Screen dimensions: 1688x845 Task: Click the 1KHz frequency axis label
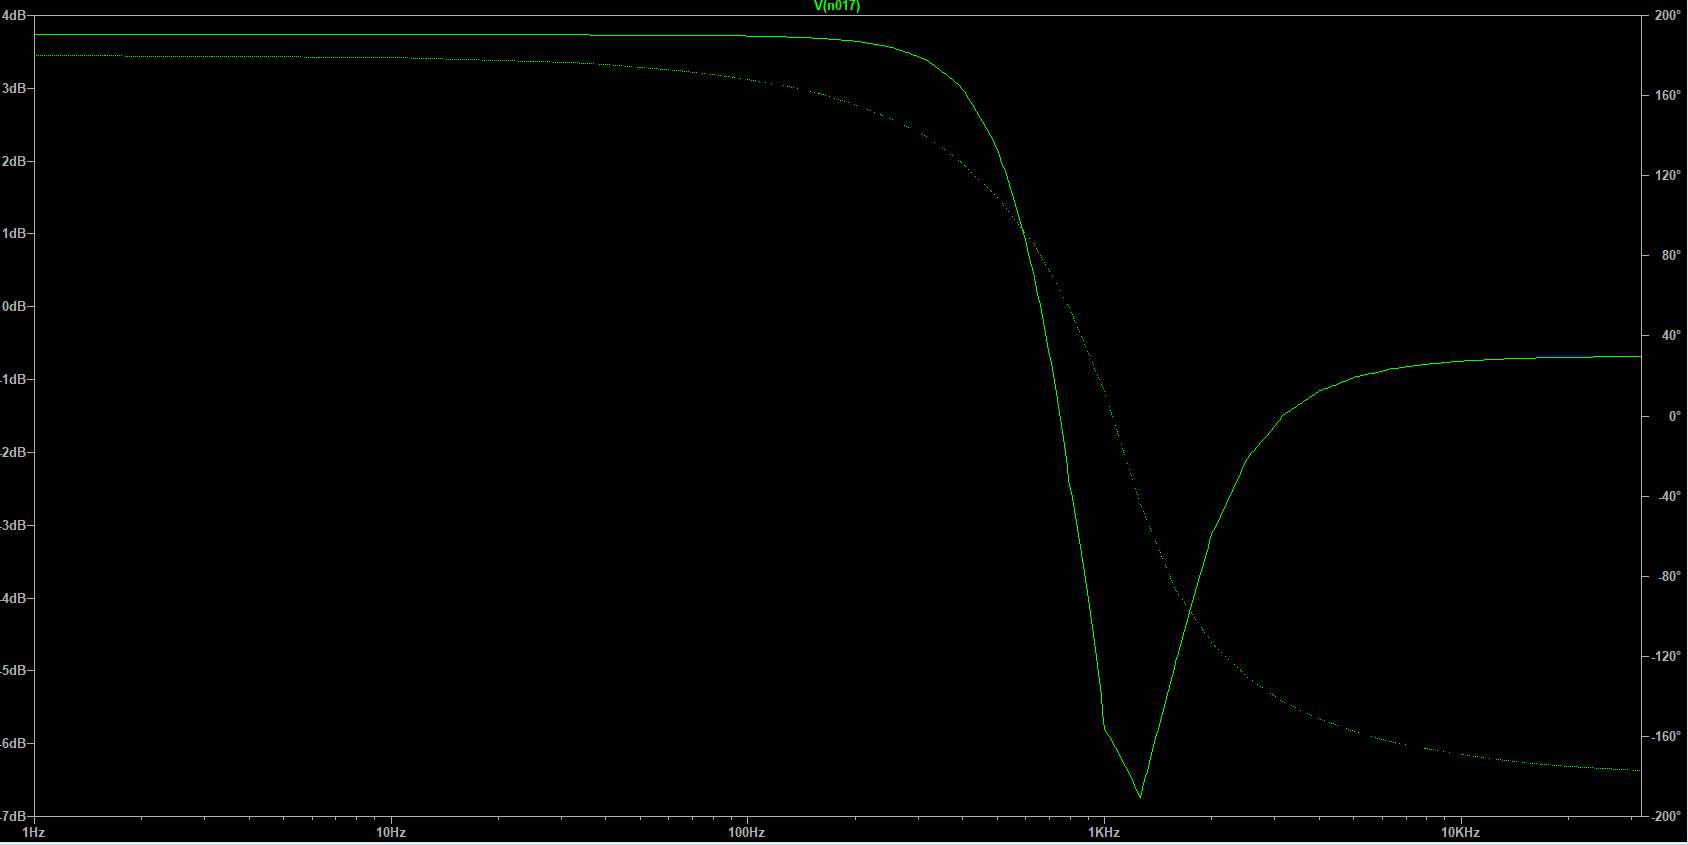pos(1103,832)
